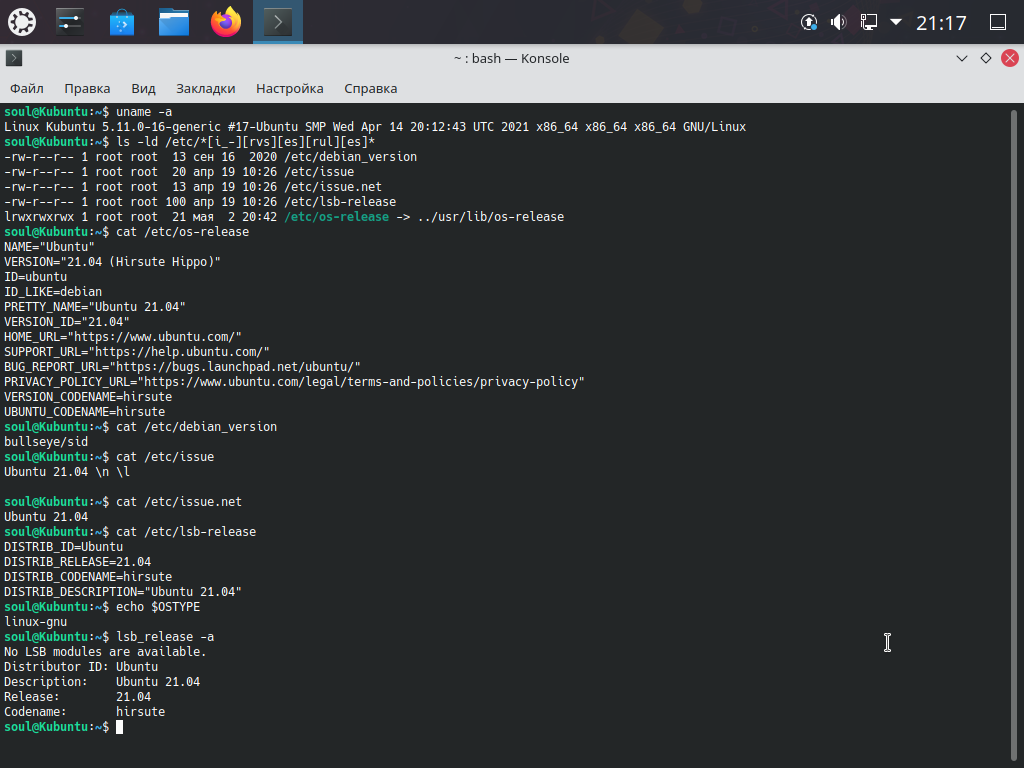Click the "DISTRIB_CODENAME=hirsute" line
Viewport: 1024px width, 768px height.
tap(88, 577)
